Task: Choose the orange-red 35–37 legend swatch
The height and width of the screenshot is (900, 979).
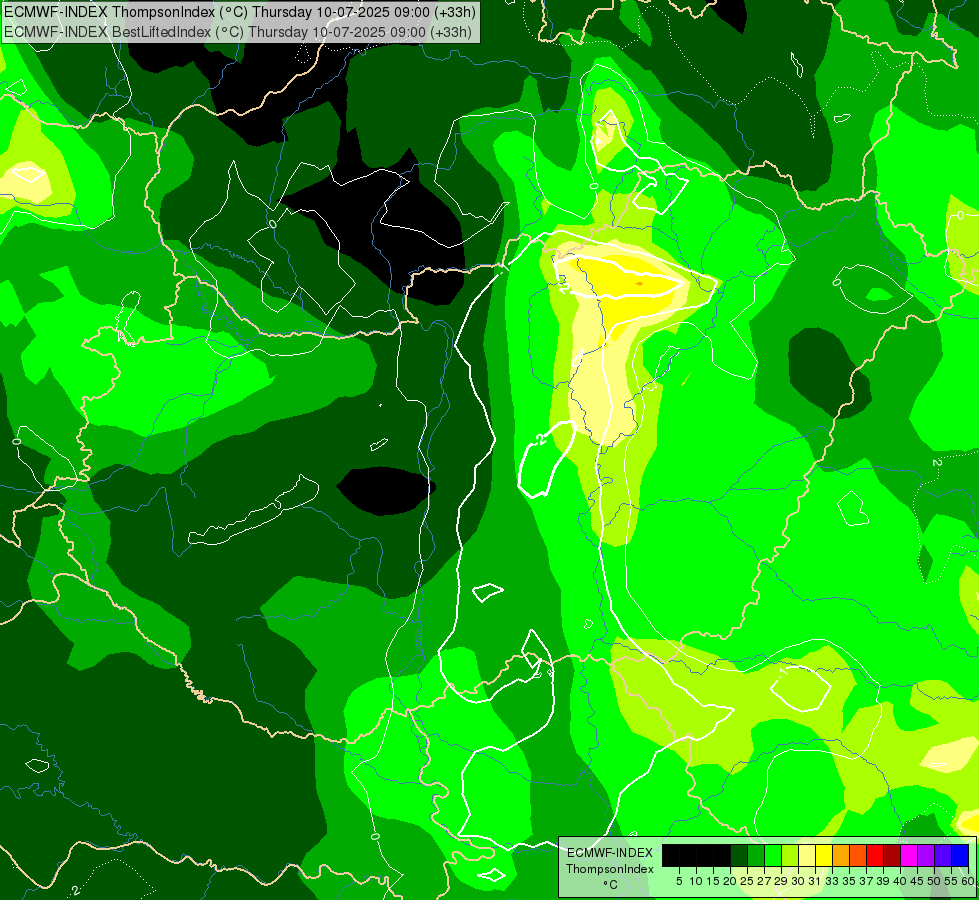Action: point(858,855)
